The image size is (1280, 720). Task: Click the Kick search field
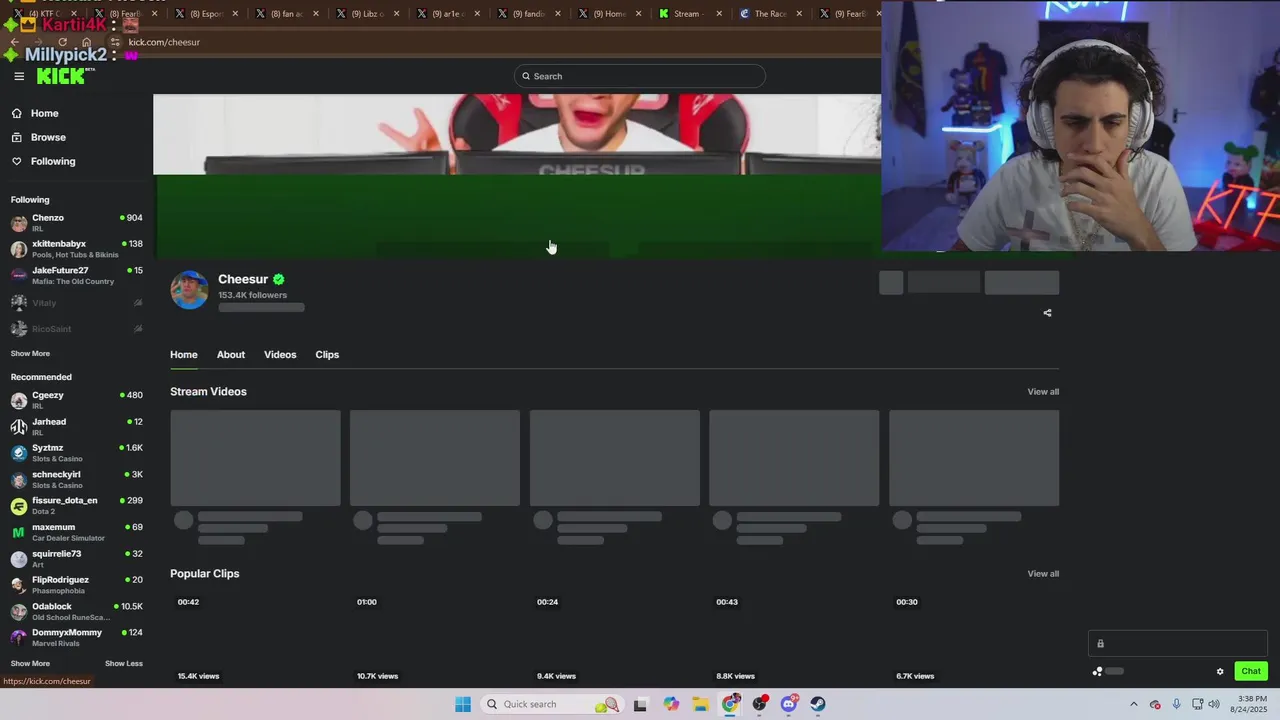(640, 76)
